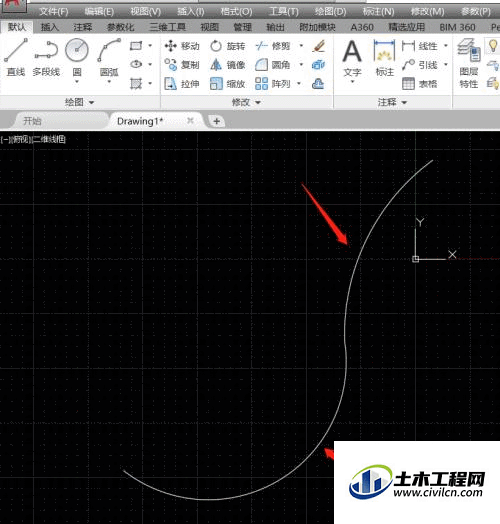This screenshot has height=524, width=500.
Task: Open the Format (格式) menu
Action: [x=236, y=12]
